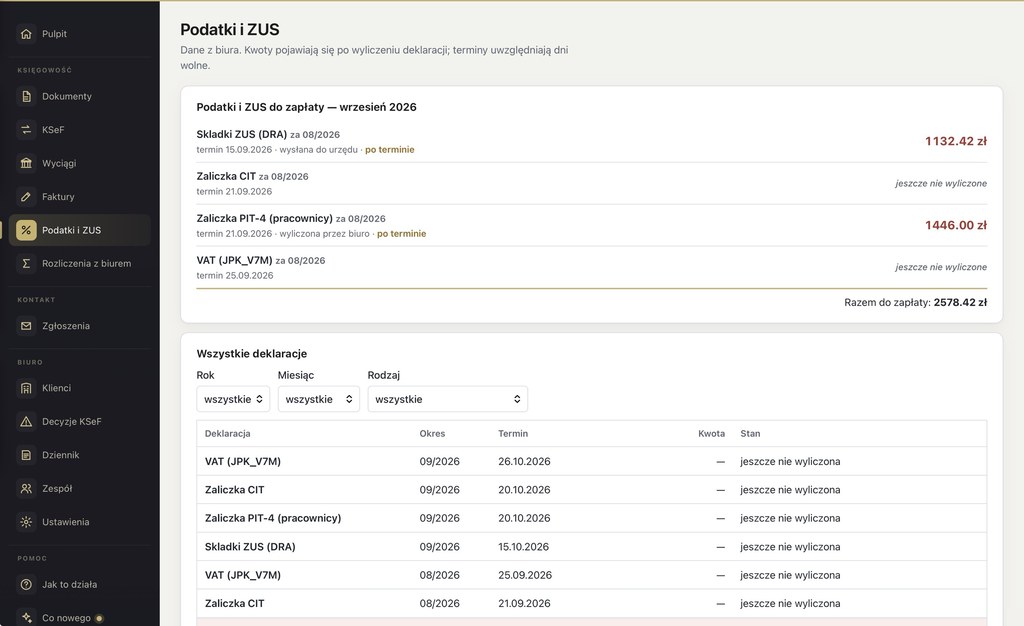Click the Klienci building icon
Viewport: 1024px width, 626px height.
pos(26,388)
